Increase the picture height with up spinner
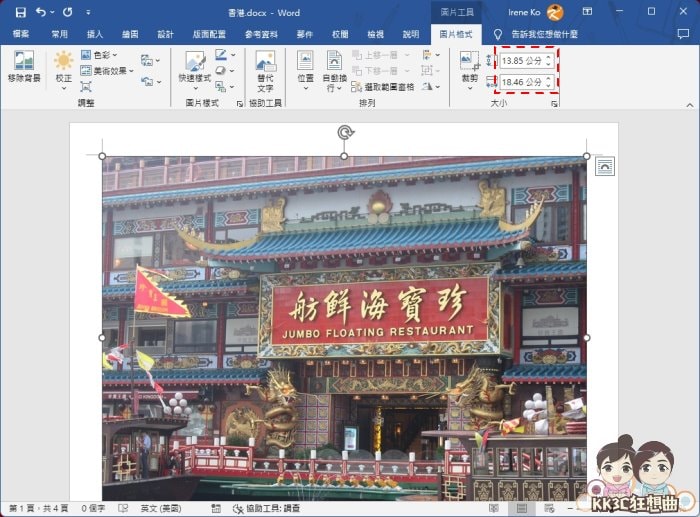 (549, 58)
